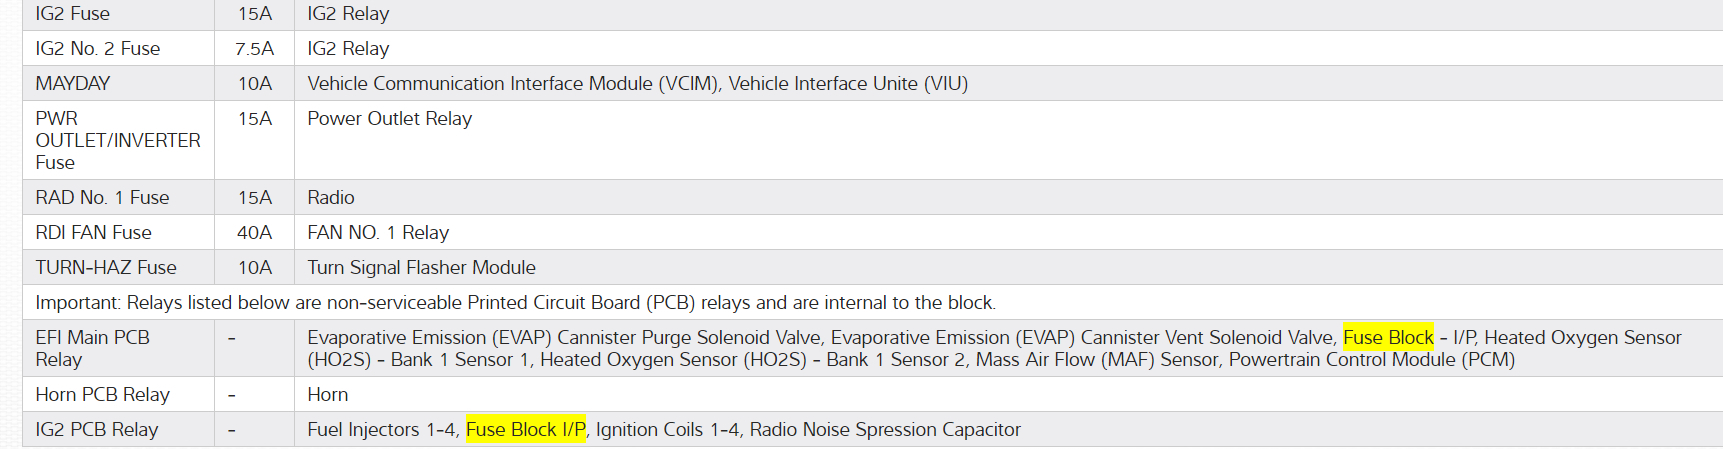Click the 7.5A rating value
Viewport: 1723px width, 449px height.
coord(254,49)
